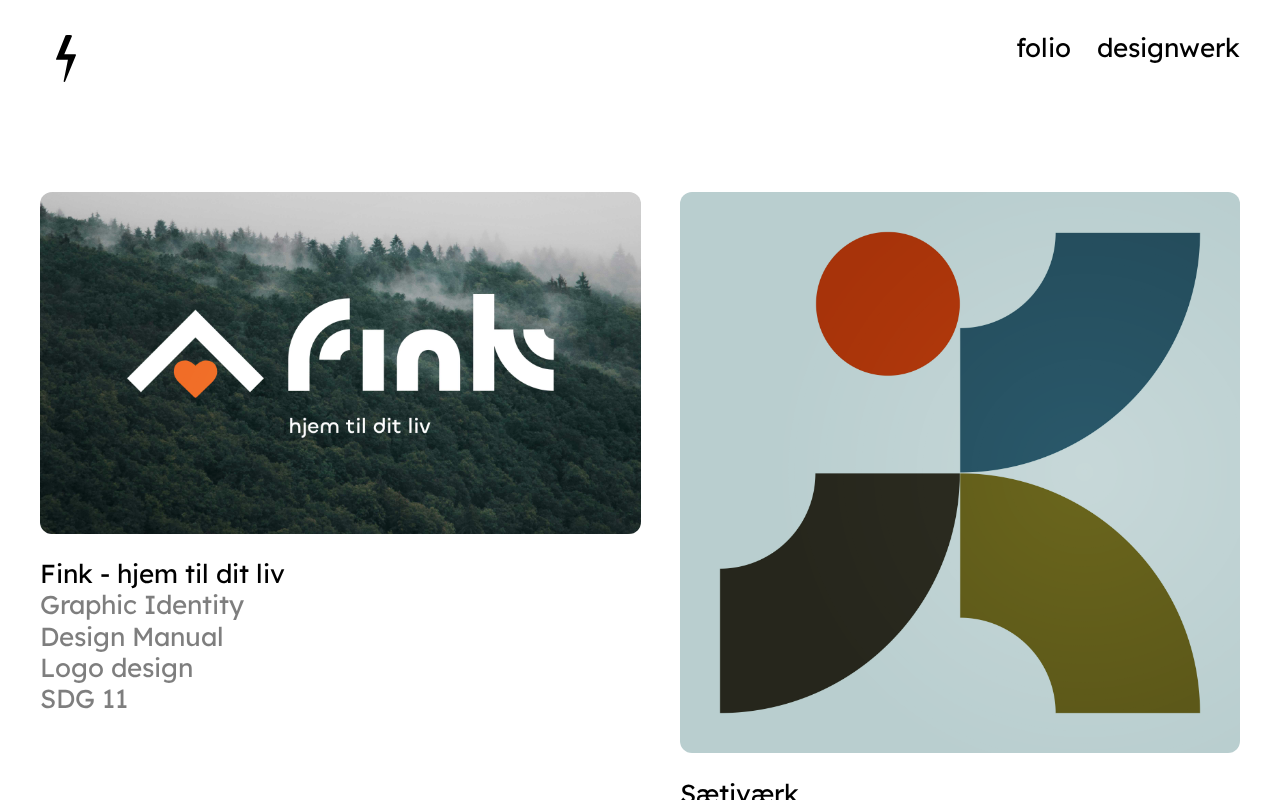This screenshot has height=800, width=1280.
Task: Select the Logo design tag
Action: (117, 668)
